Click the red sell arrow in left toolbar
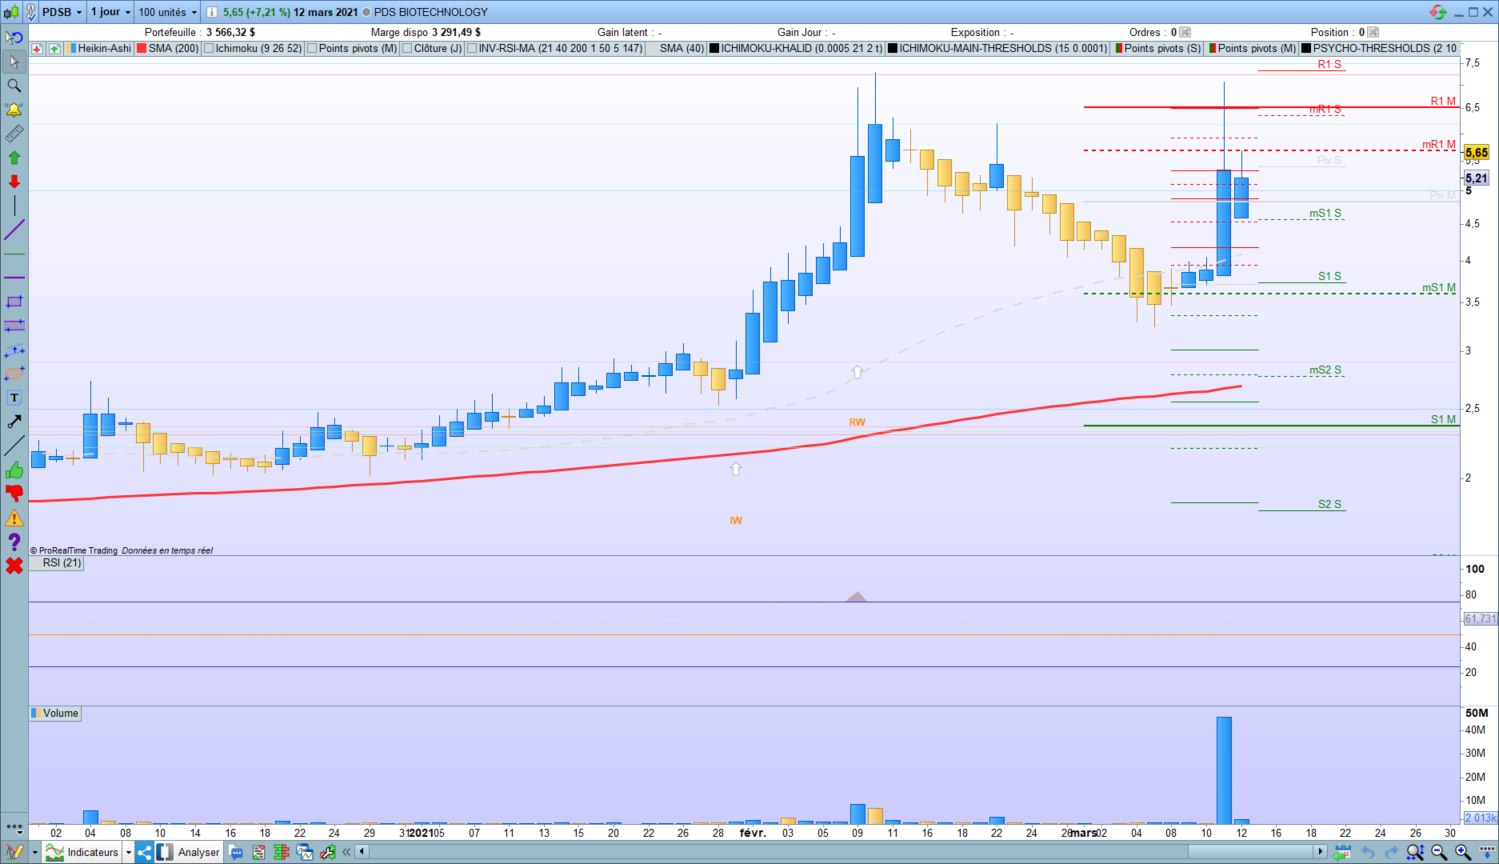 (x=14, y=182)
